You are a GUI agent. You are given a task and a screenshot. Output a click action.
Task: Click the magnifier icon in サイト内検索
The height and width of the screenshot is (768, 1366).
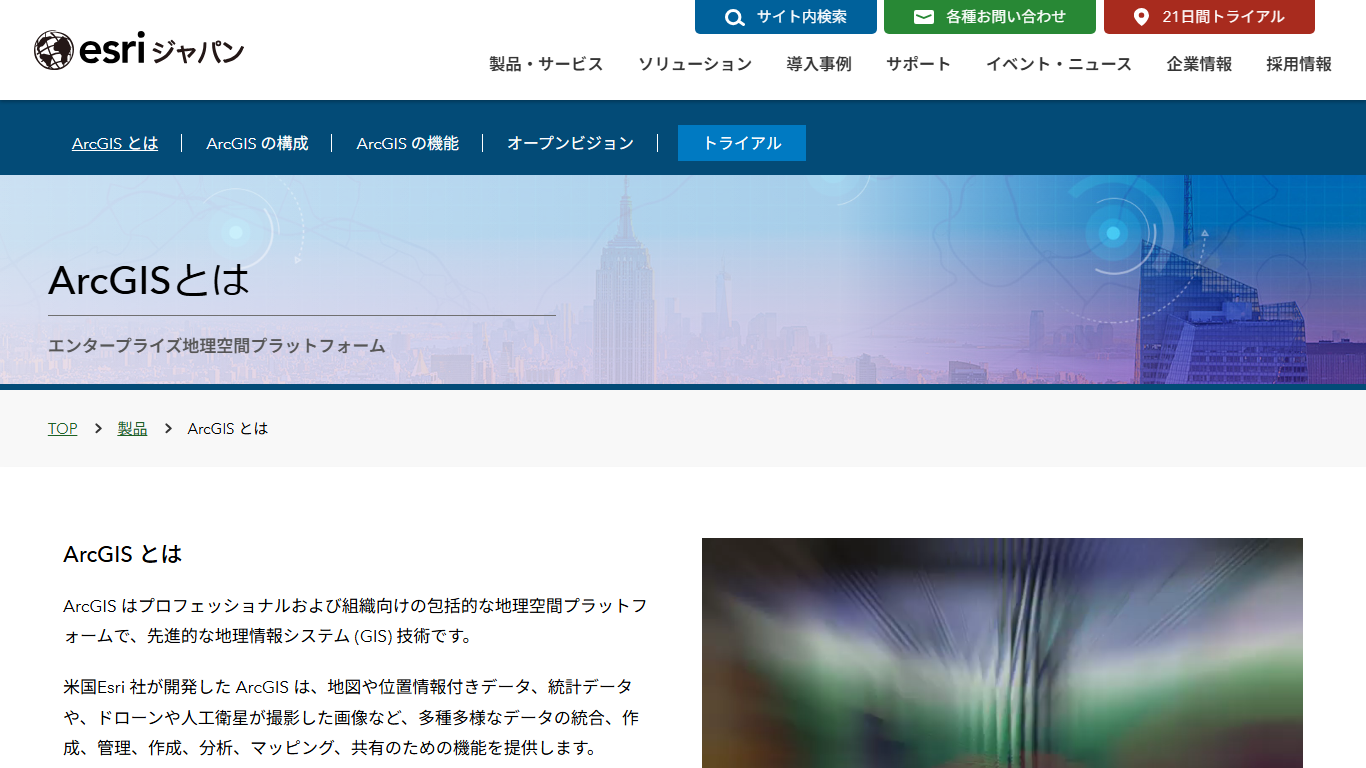coord(735,17)
